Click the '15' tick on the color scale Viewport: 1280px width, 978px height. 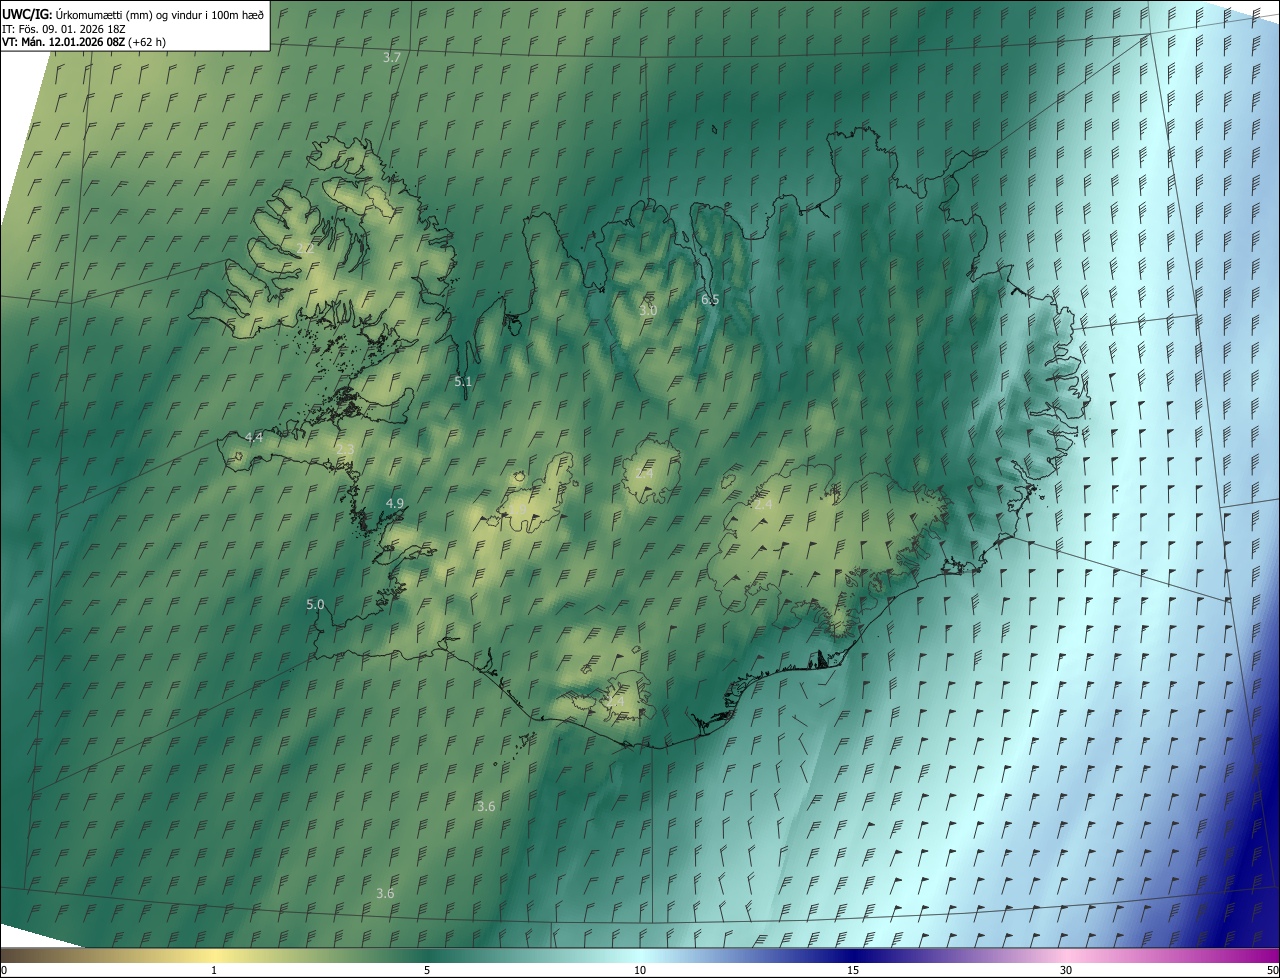point(853,970)
